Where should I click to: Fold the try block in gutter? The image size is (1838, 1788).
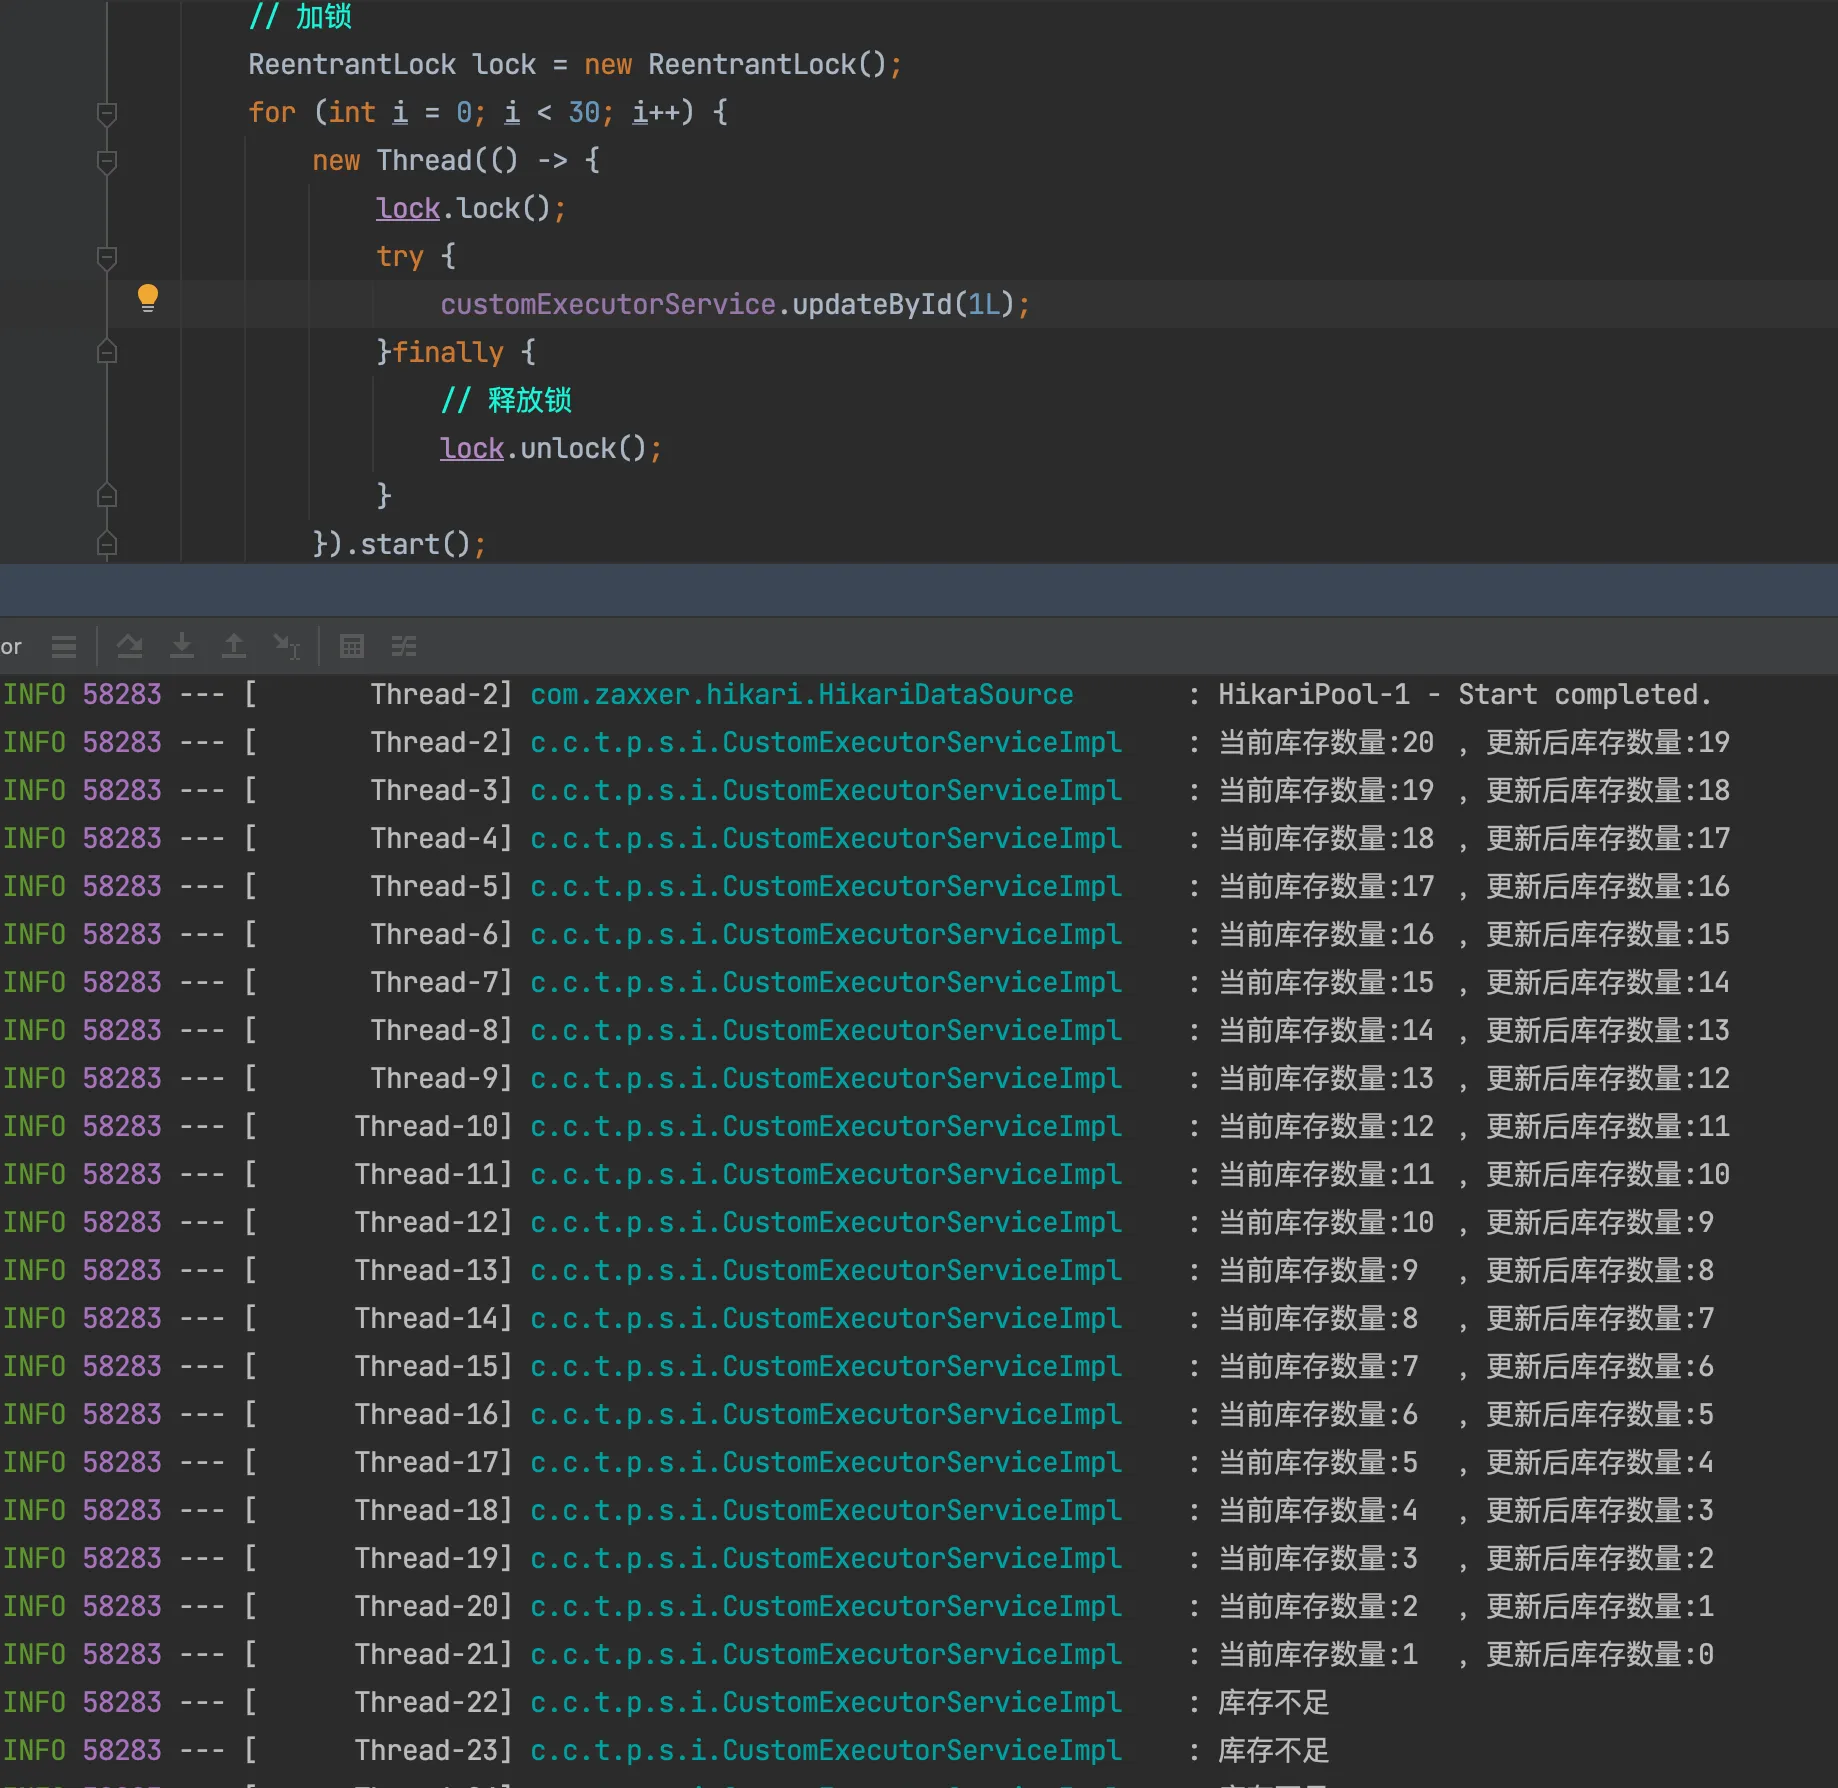107,257
